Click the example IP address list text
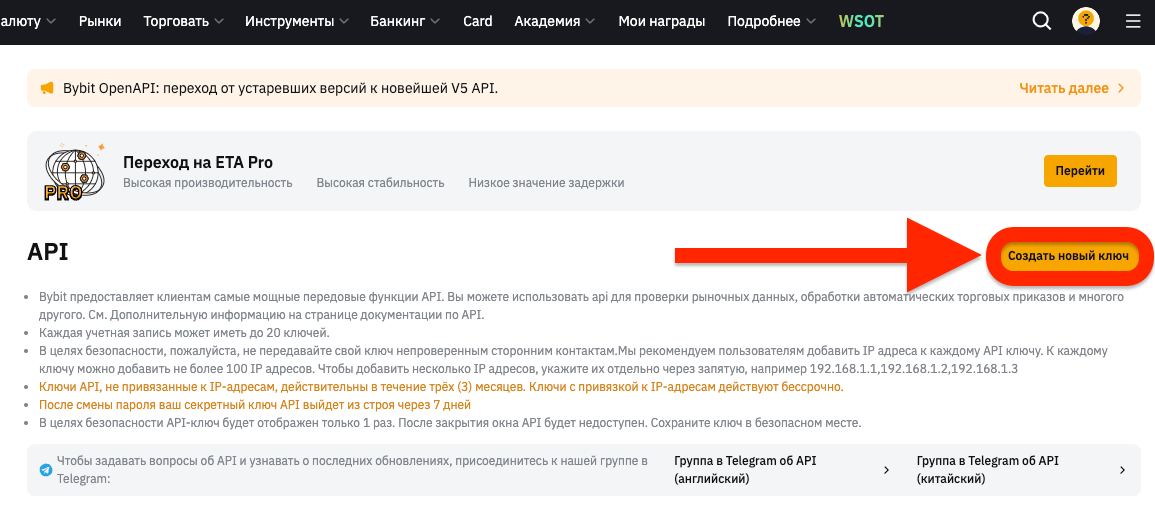The width and height of the screenshot is (1155, 520). [914, 368]
